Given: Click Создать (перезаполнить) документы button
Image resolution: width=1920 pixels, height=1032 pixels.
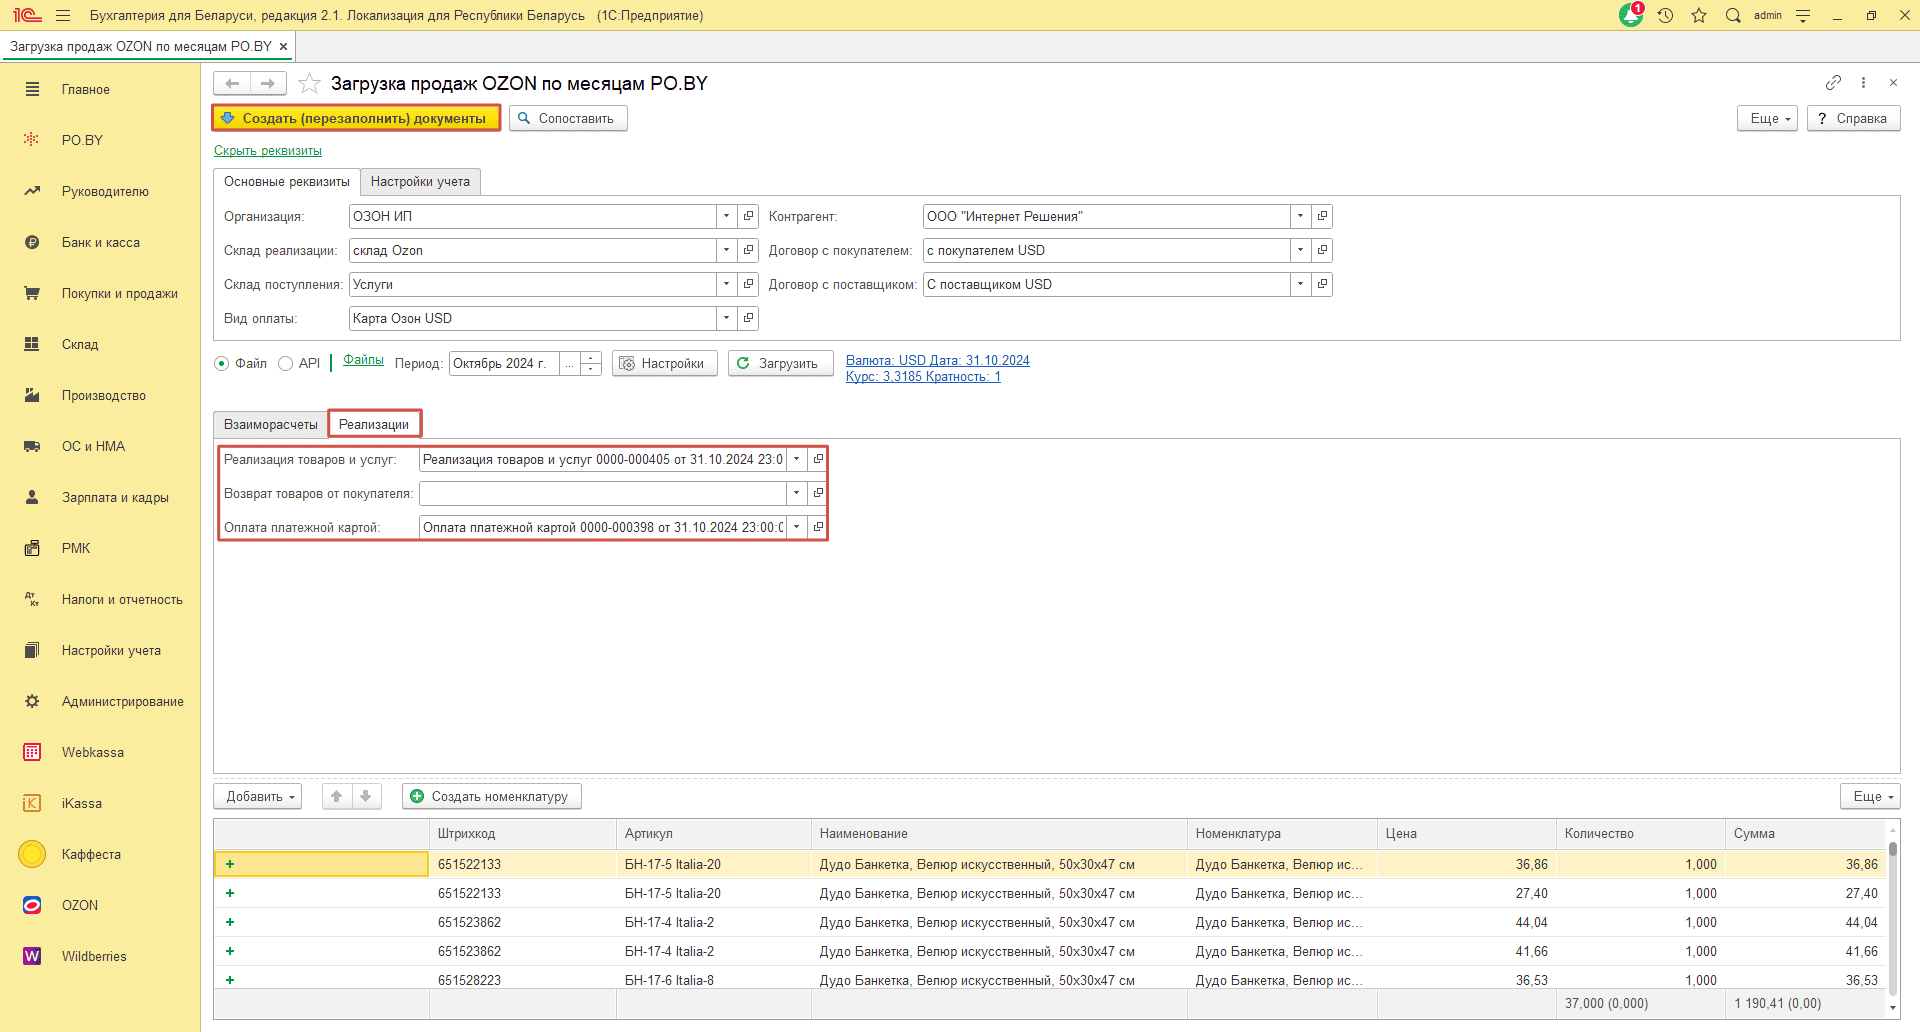Looking at the screenshot, I should (356, 119).
